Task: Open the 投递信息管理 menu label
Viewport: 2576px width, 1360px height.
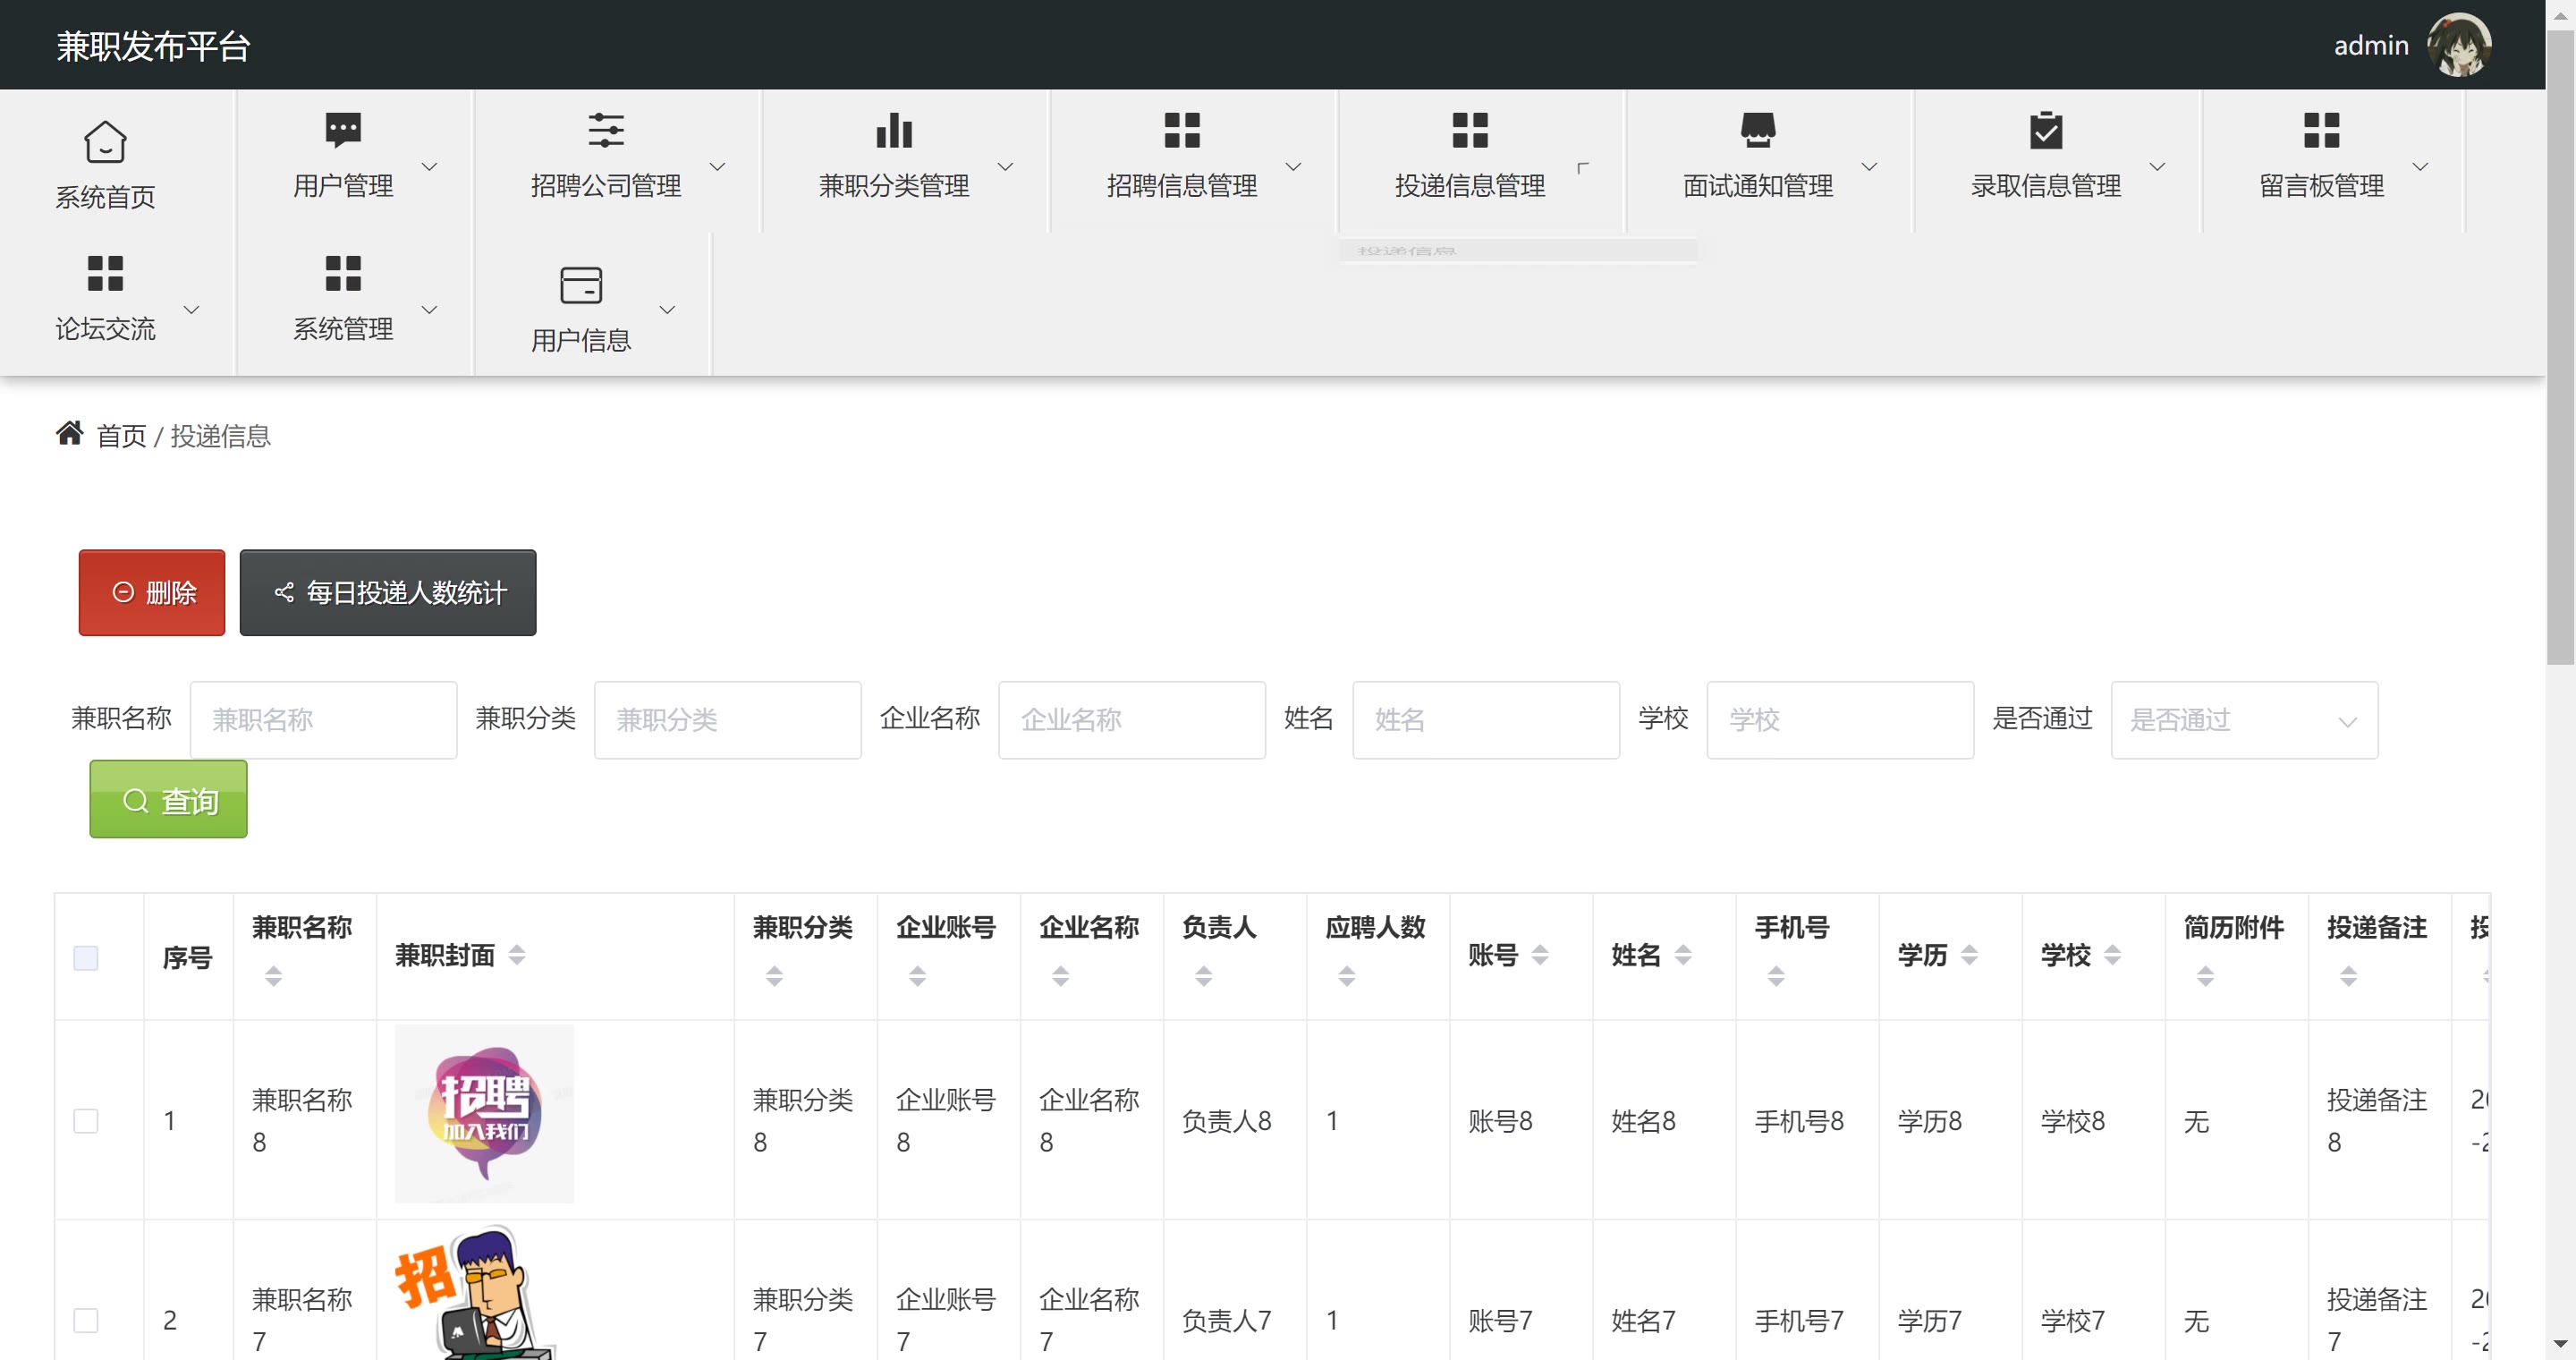Action: (x=1470, y=185)
